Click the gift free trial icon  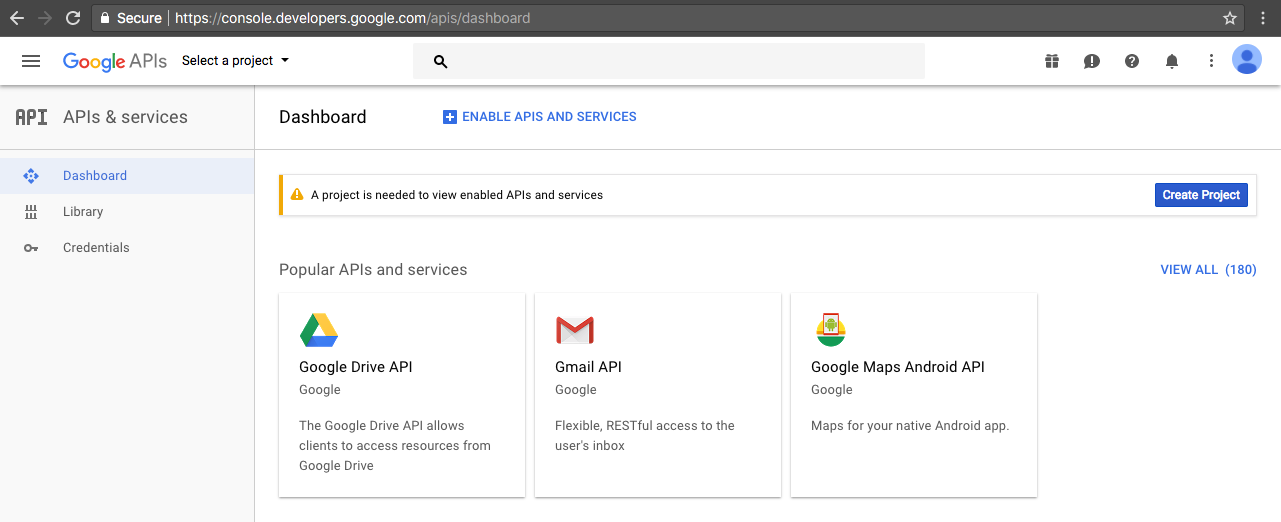coord(1052,61)
